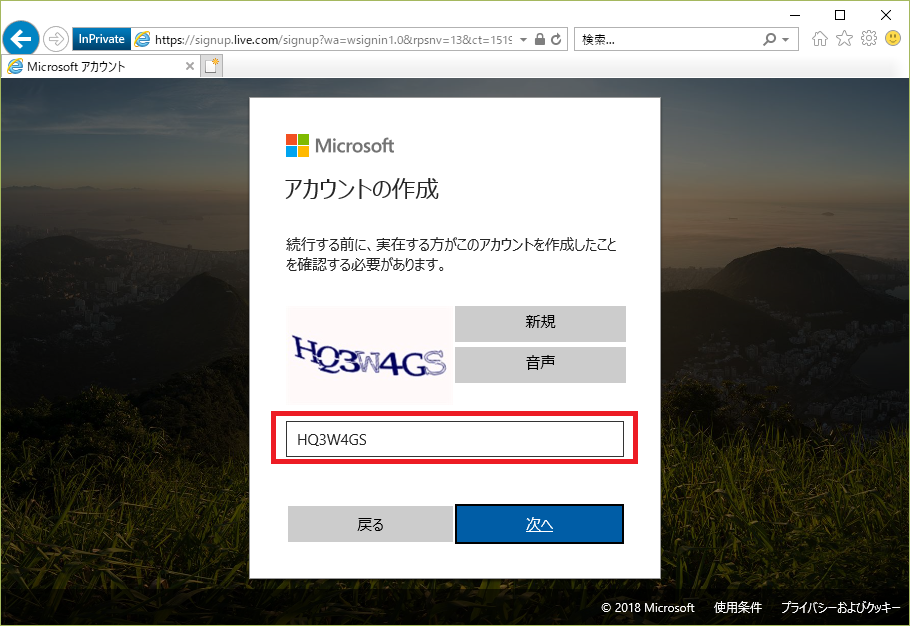Open the search box suggestions dropdown
Screen dimensions: 910x626
[x=788, y=38]
